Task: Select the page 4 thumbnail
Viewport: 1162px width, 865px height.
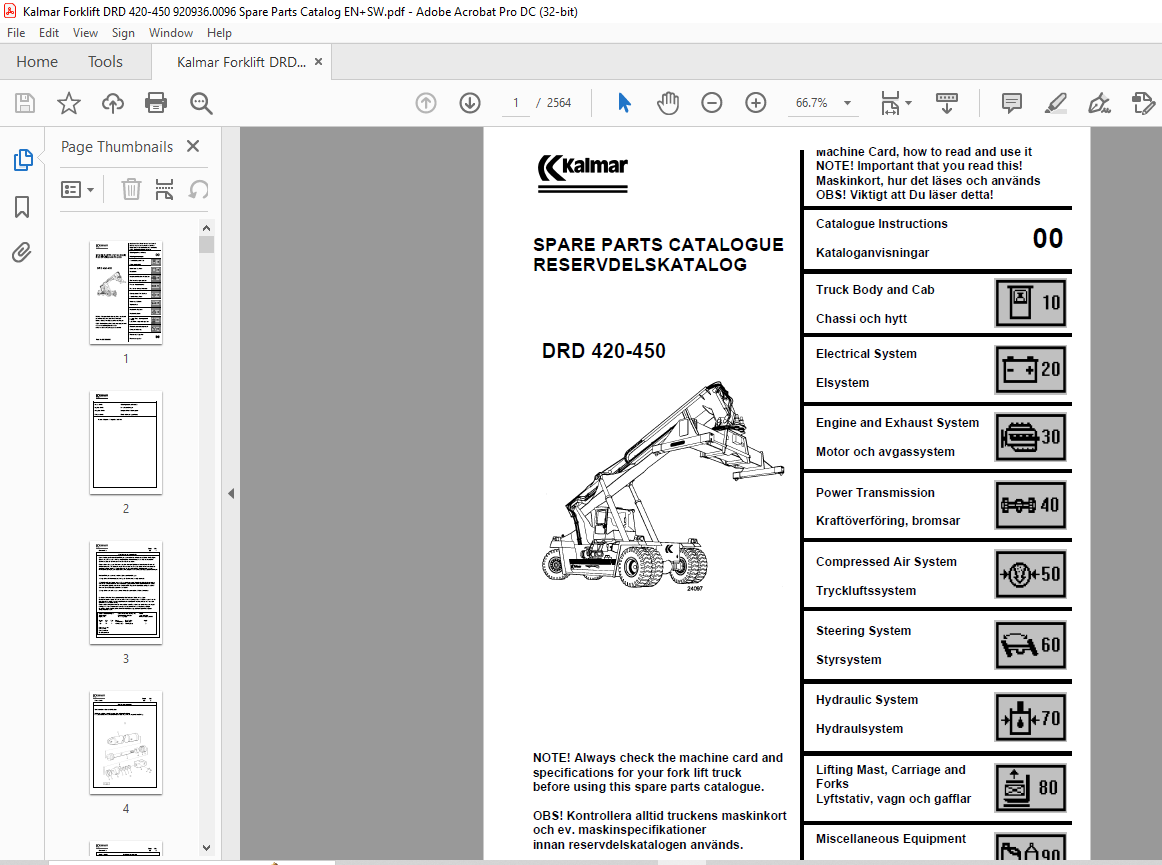Action: click(126, 743)
